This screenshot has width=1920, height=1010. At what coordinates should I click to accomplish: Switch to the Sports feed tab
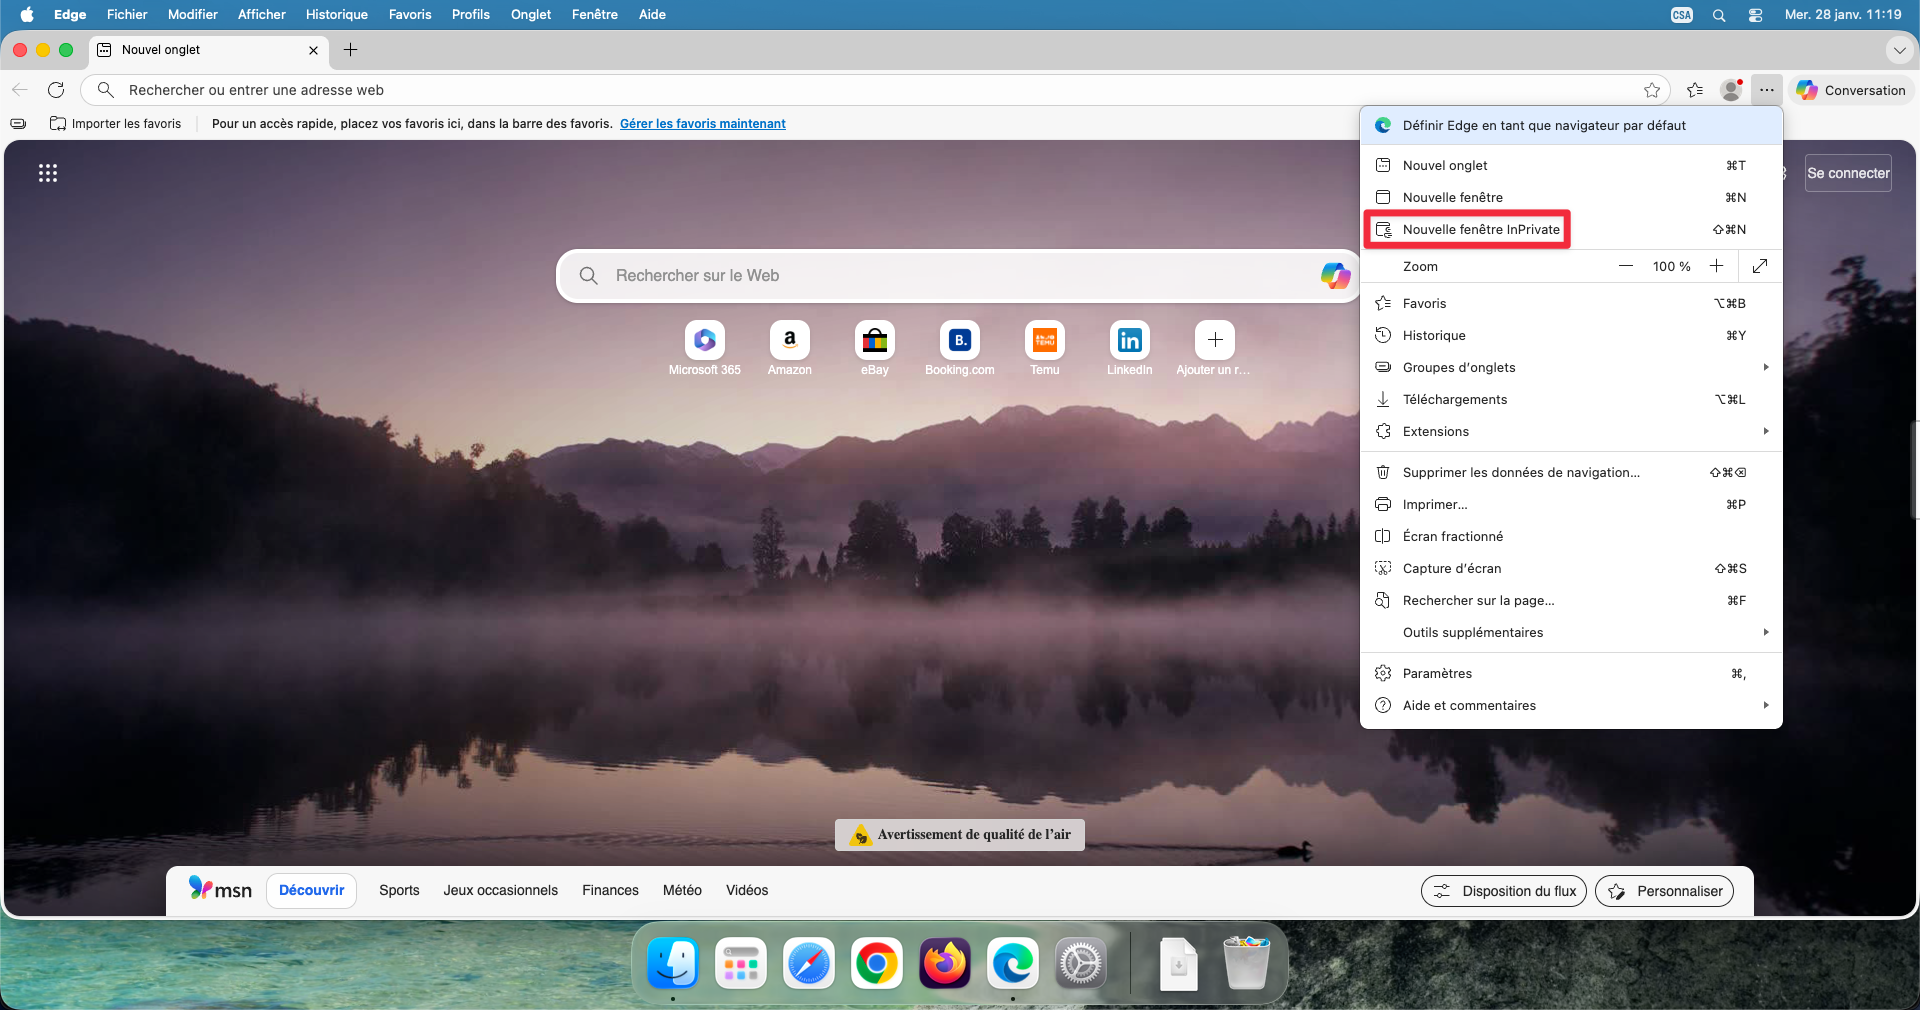click(399, 890)
